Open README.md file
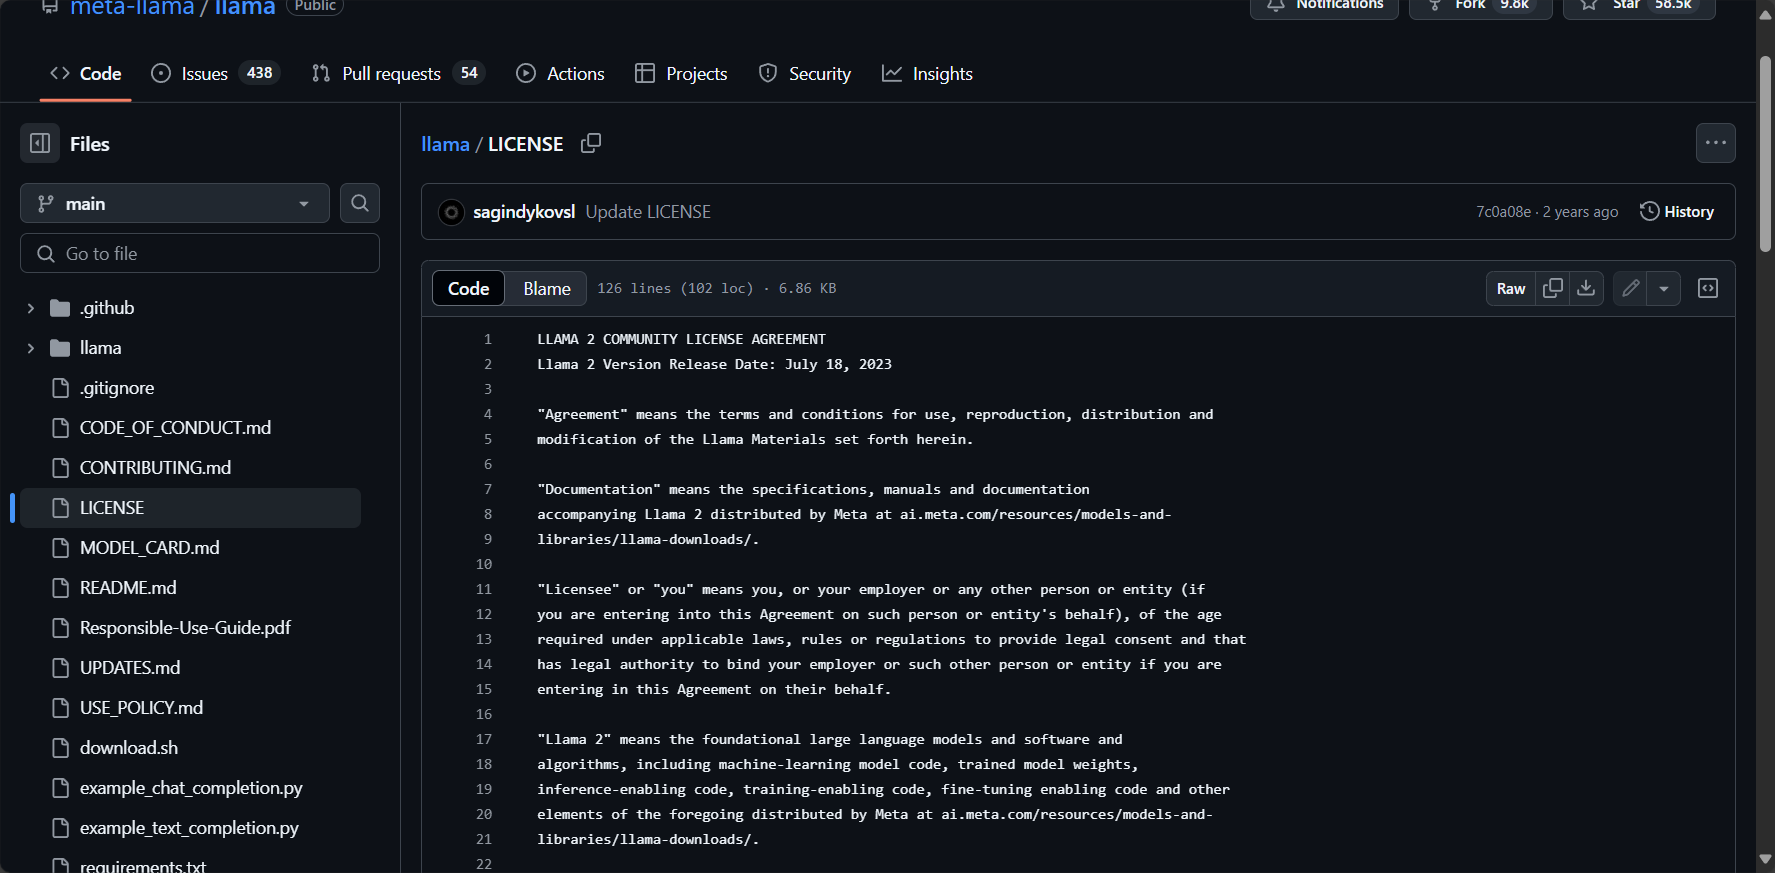Screen dimensions: 1775x873 [x=128, y=588]
